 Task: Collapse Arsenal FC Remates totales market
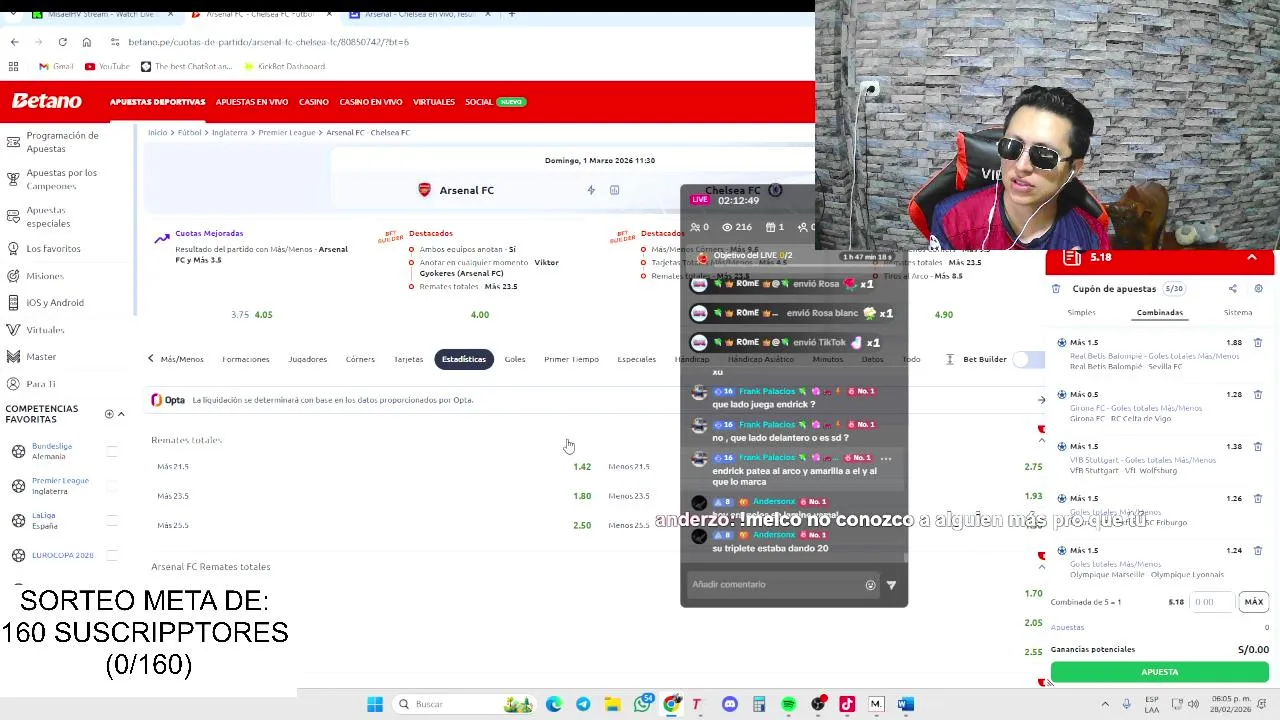1041,567
